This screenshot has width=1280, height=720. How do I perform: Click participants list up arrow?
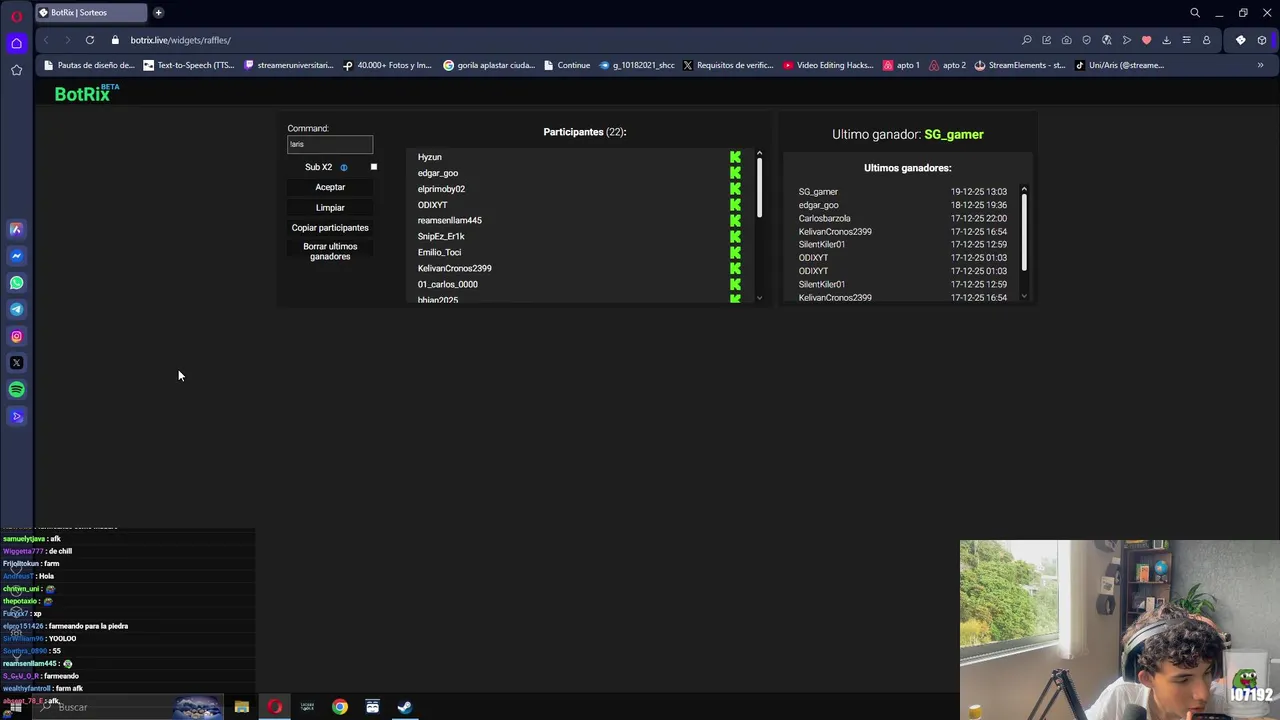tap(759, 154)
